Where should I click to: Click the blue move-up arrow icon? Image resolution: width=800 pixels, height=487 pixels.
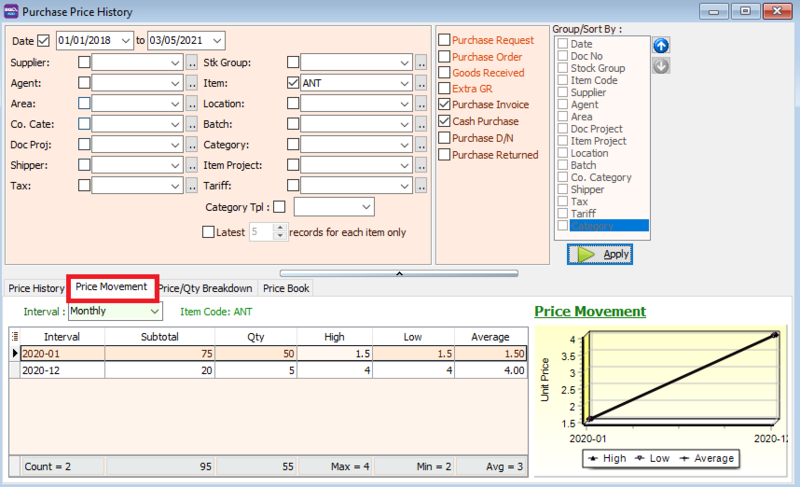tap(660, 46)
